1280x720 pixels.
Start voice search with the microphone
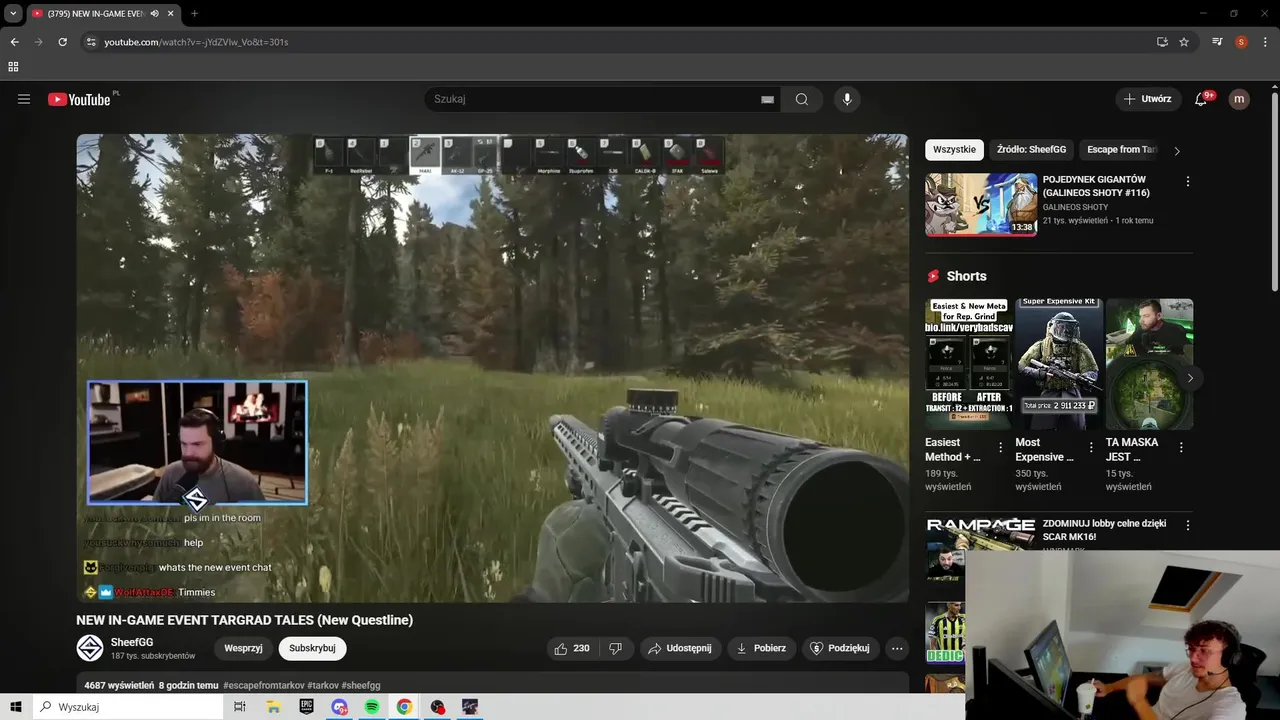point(847,99)
